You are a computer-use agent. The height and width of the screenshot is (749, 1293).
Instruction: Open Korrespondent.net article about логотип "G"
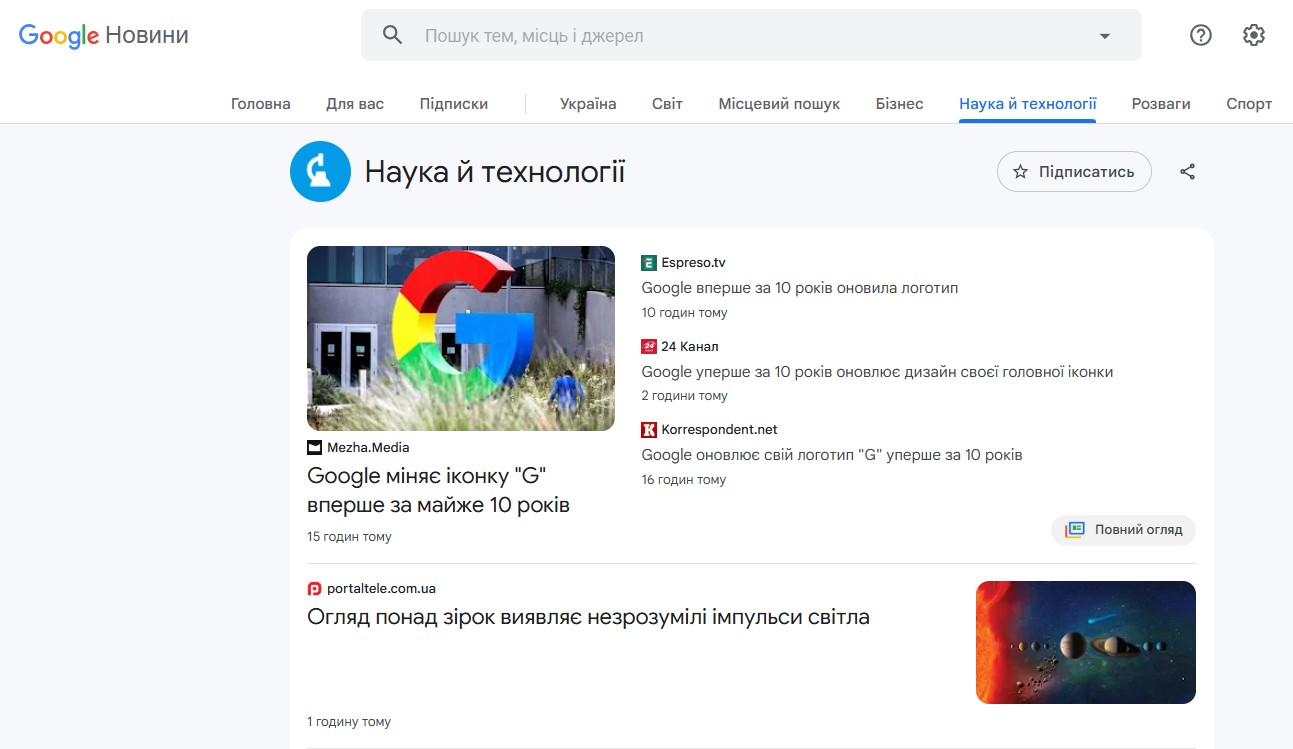tap(832, 455)
